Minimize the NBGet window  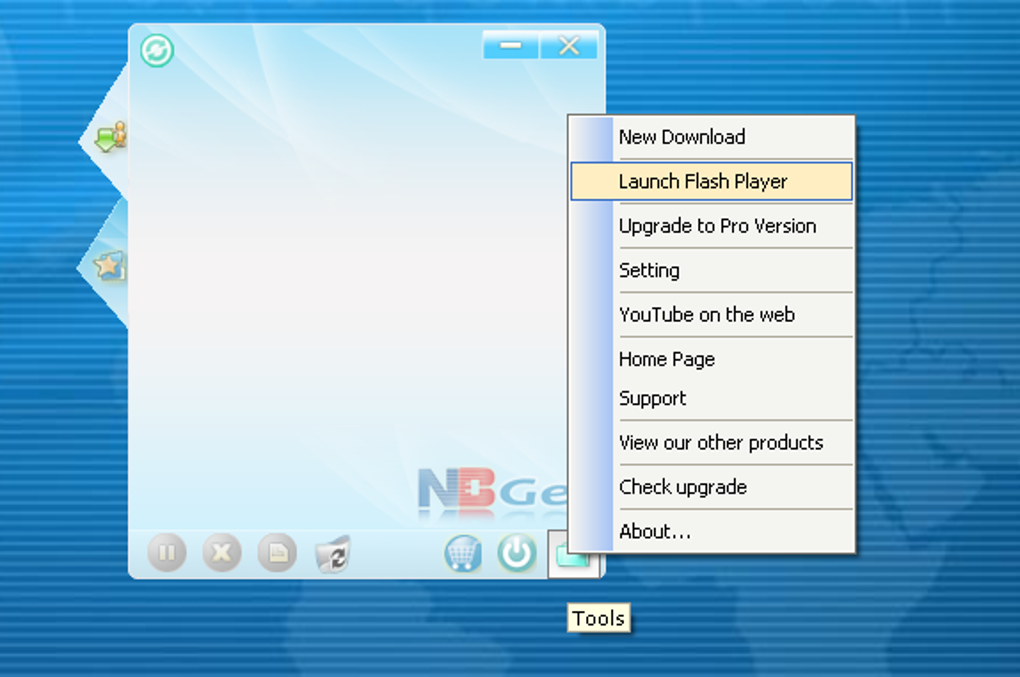511,46
